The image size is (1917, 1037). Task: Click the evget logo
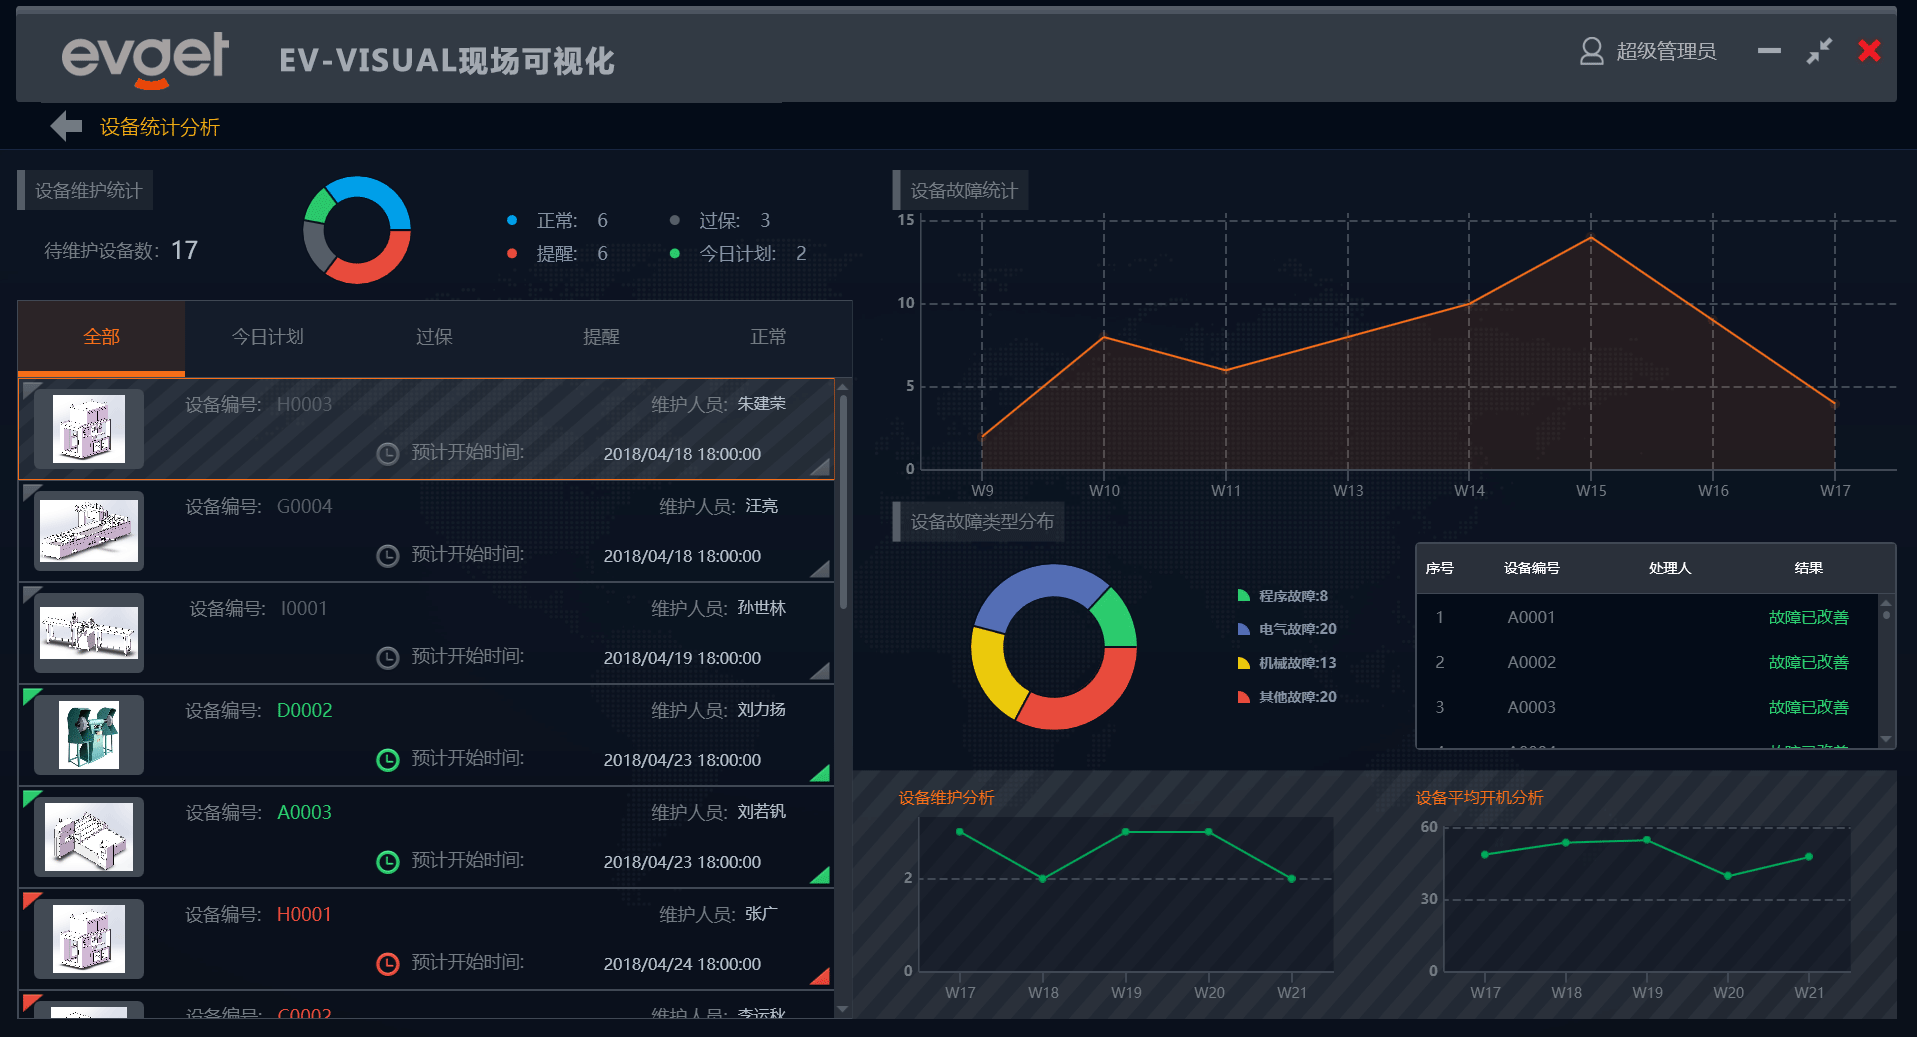click(x=144, y=57)
